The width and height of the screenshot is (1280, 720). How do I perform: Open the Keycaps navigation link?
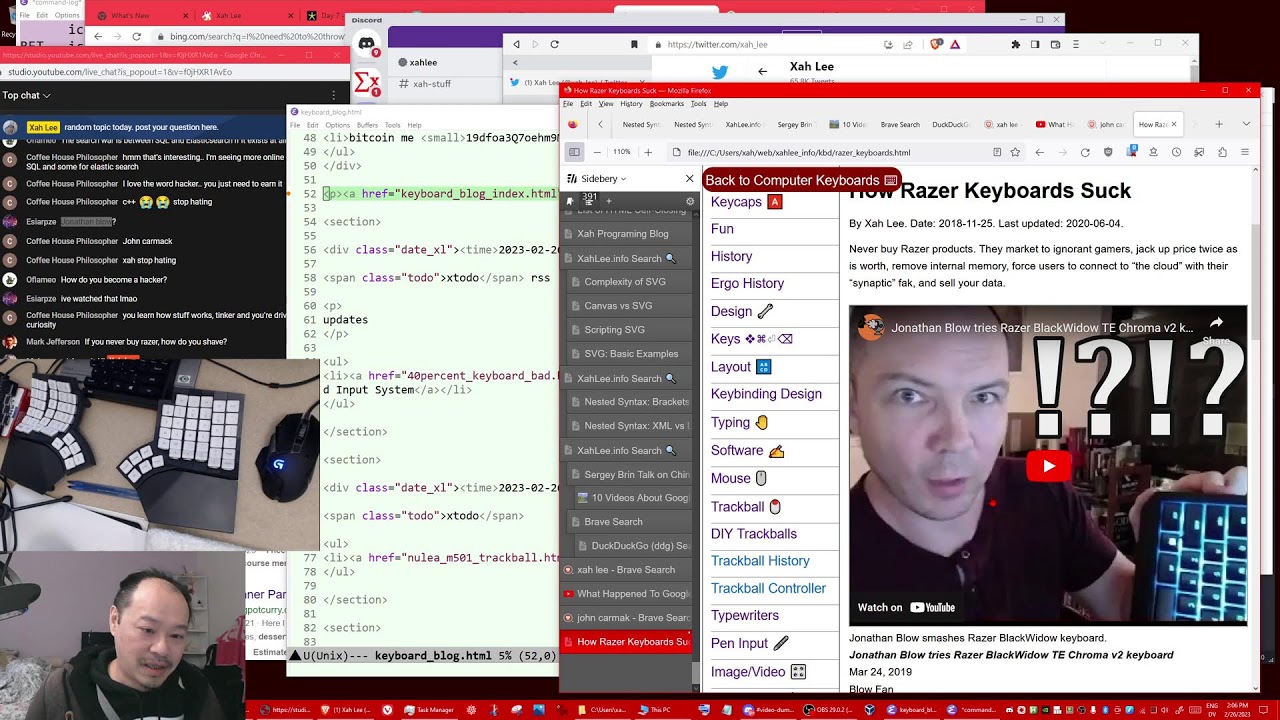pyautogui.click(x=746, y=202)
